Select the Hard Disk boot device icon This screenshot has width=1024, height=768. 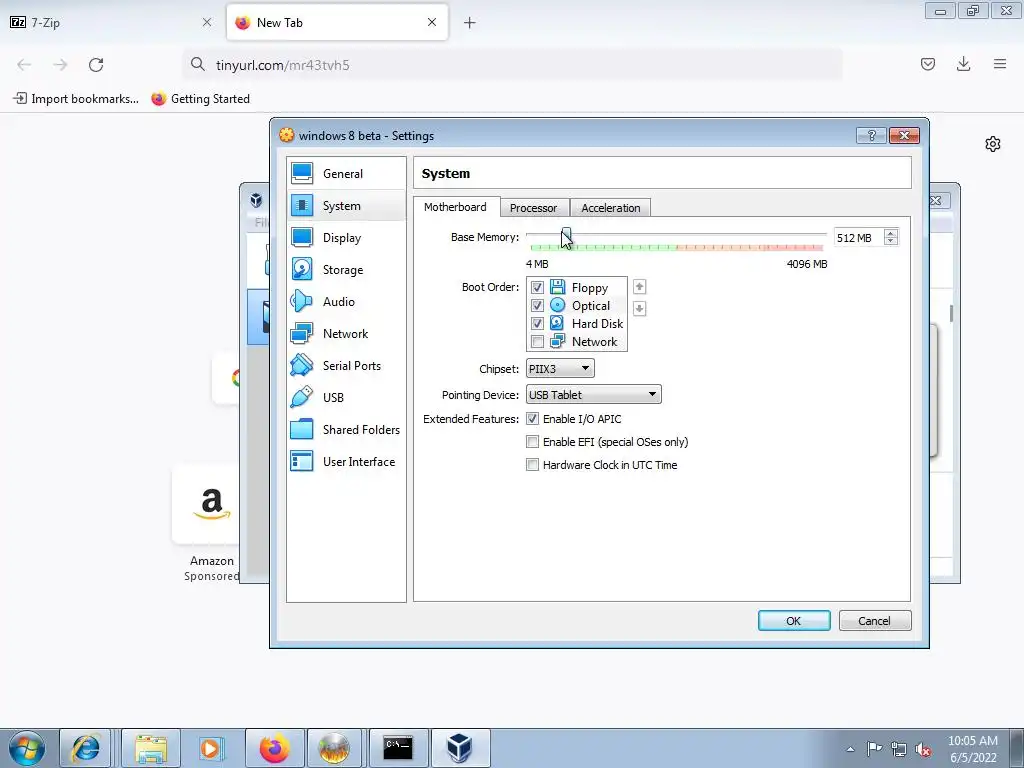(557, 323)
